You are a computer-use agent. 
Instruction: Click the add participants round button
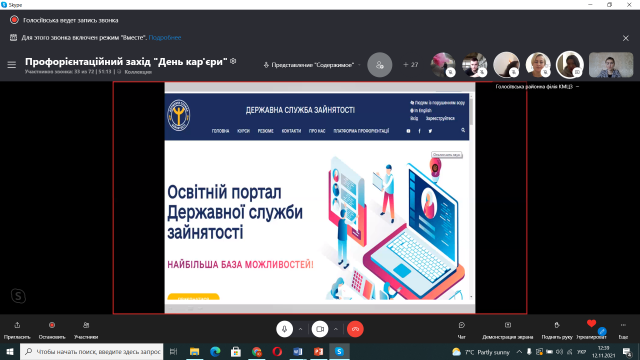tap(380, 64)
